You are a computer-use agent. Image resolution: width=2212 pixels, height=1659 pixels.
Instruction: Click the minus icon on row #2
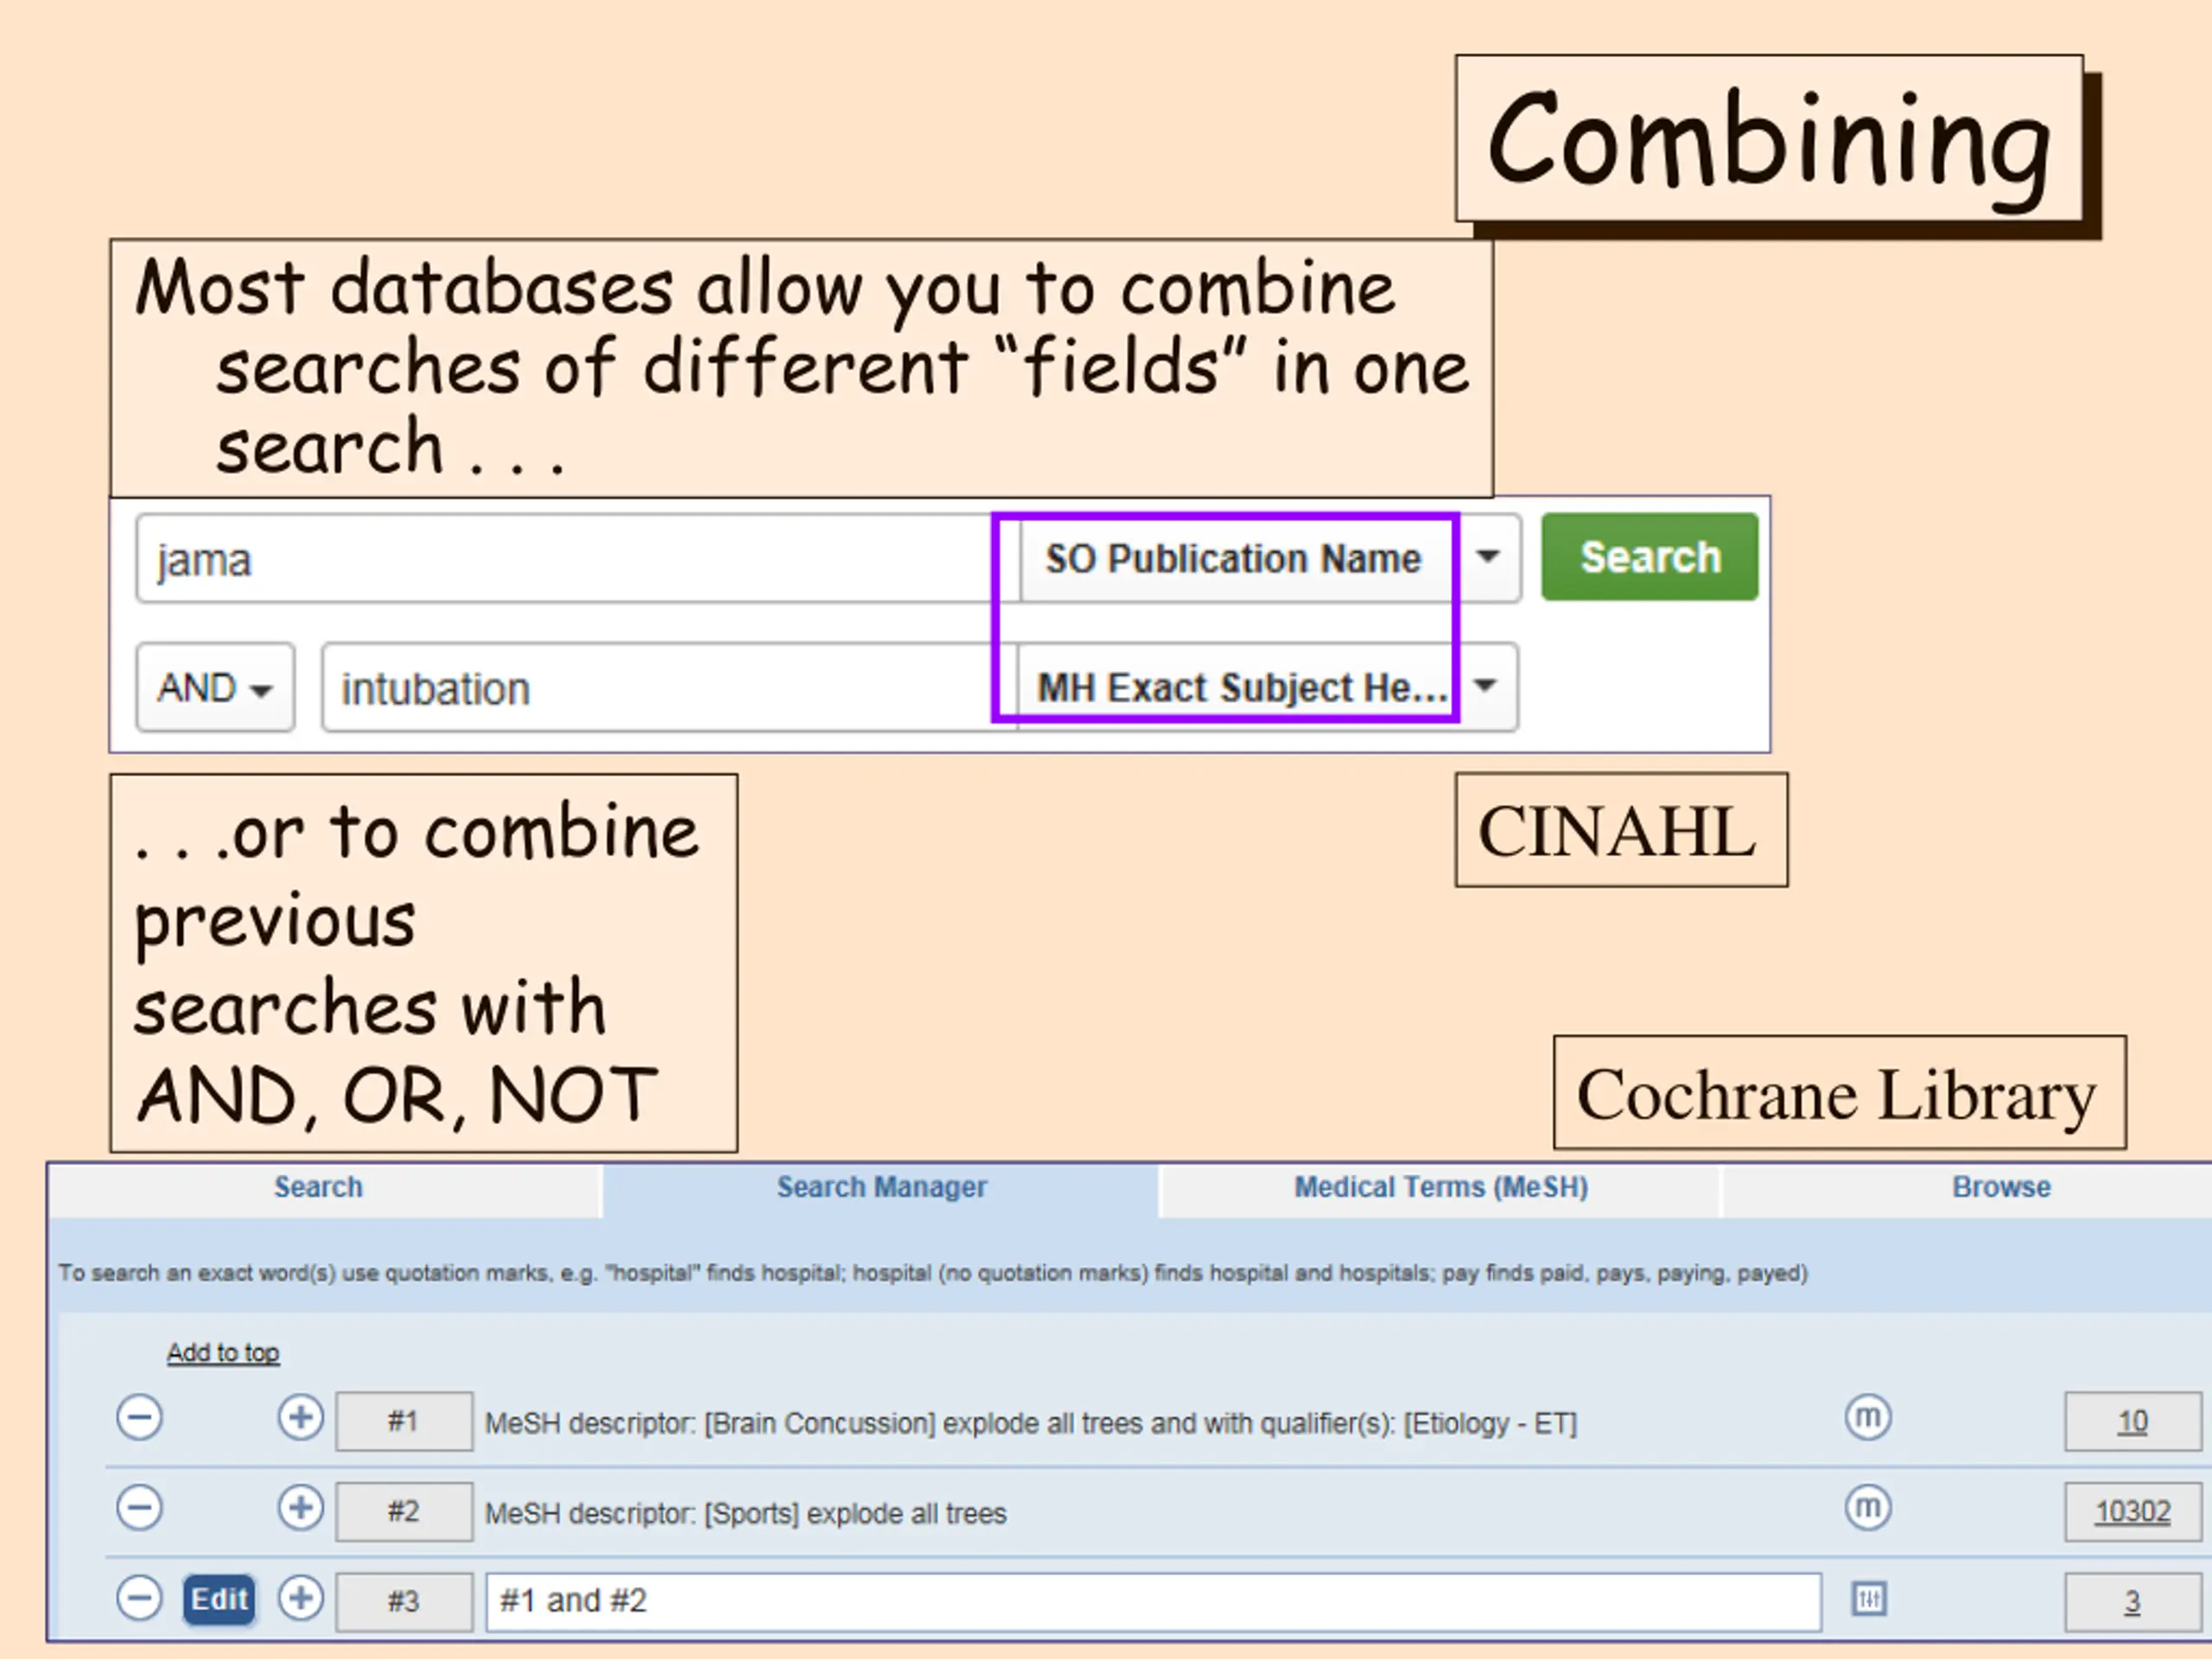pos(139,1508)
